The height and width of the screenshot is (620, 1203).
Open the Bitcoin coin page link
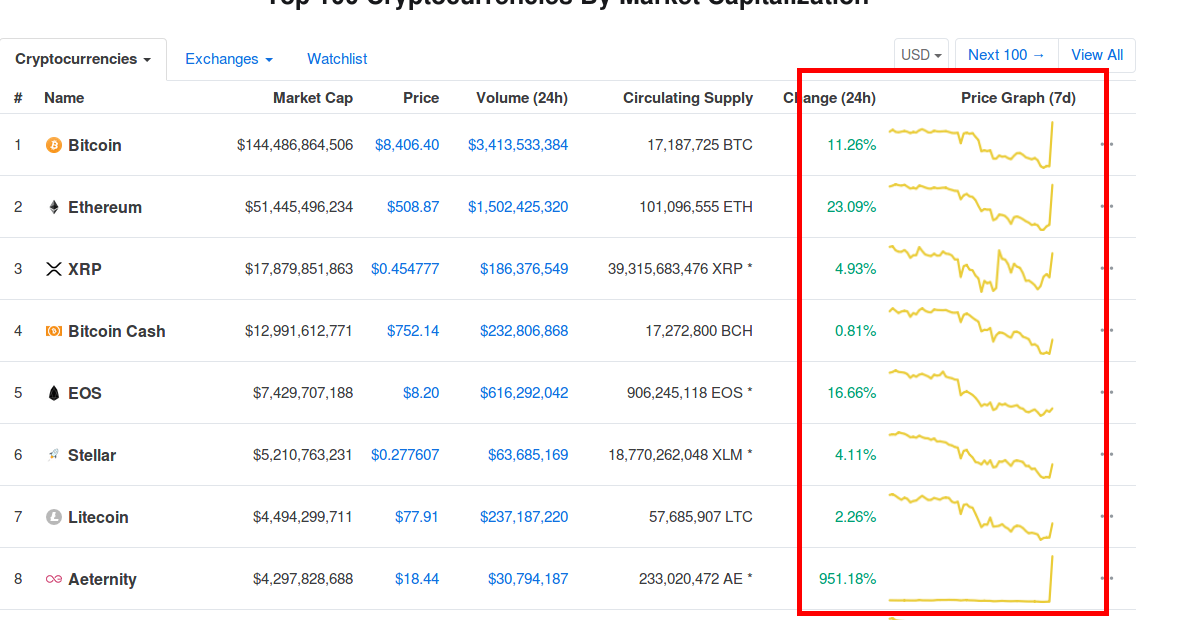95,145
